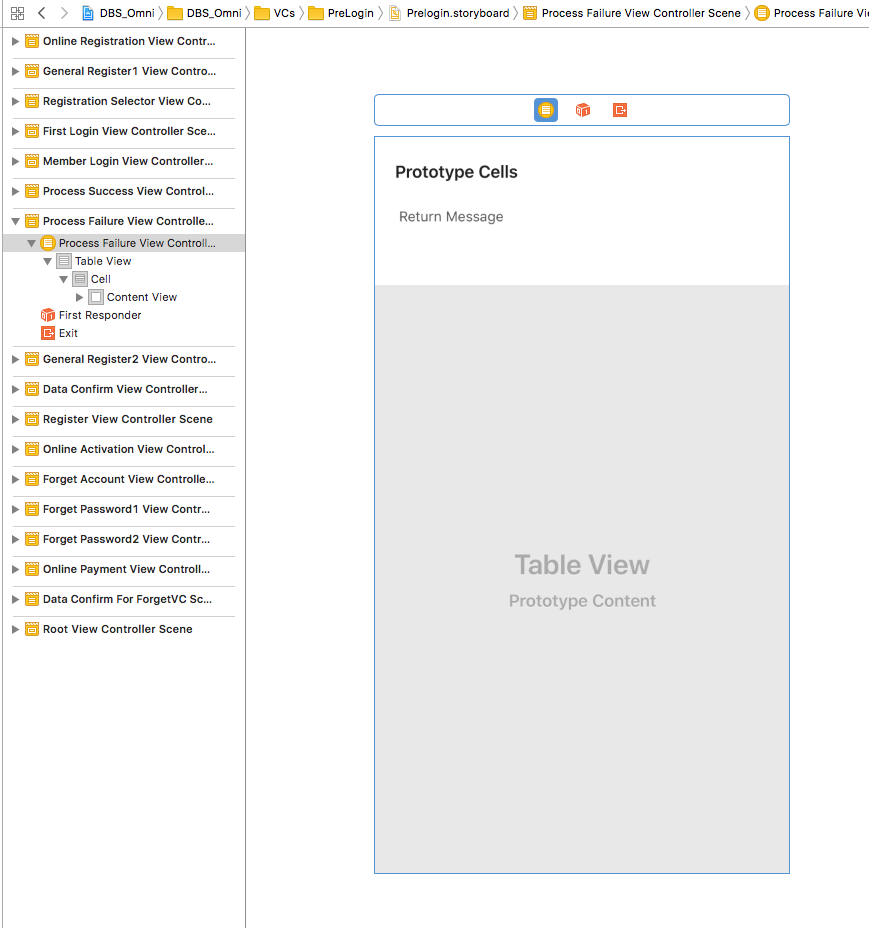Click scene icon of Member Login View Controller
Viewport: 869px width, 928px height.
[32, 161]
